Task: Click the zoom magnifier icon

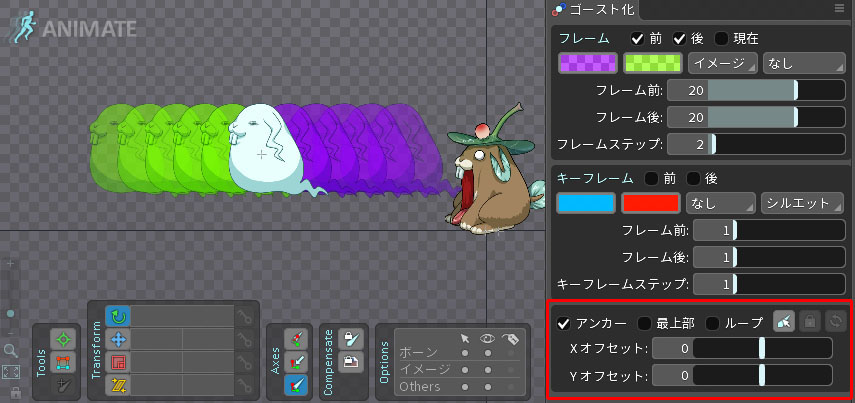Action: coord(10,351)
